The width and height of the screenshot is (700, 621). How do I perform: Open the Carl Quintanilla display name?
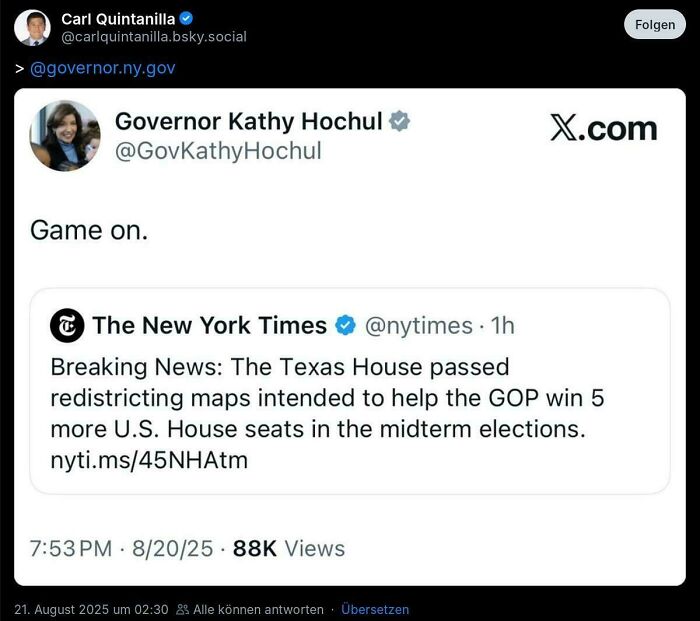pyautogui.click(x=117, y=19)
